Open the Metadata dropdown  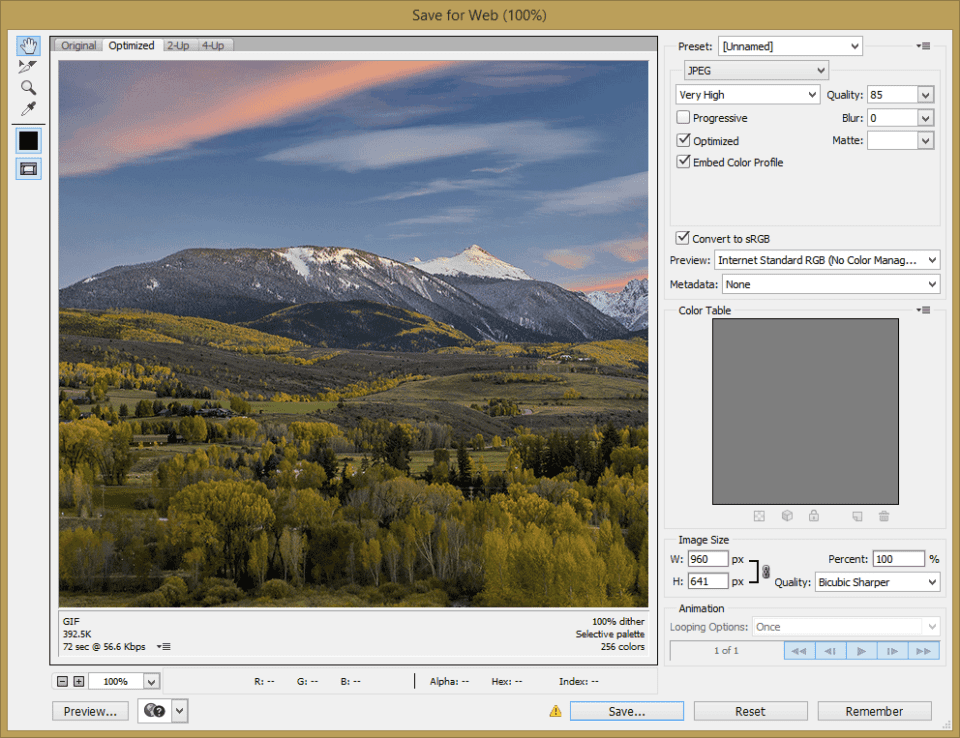coord(831,284)
